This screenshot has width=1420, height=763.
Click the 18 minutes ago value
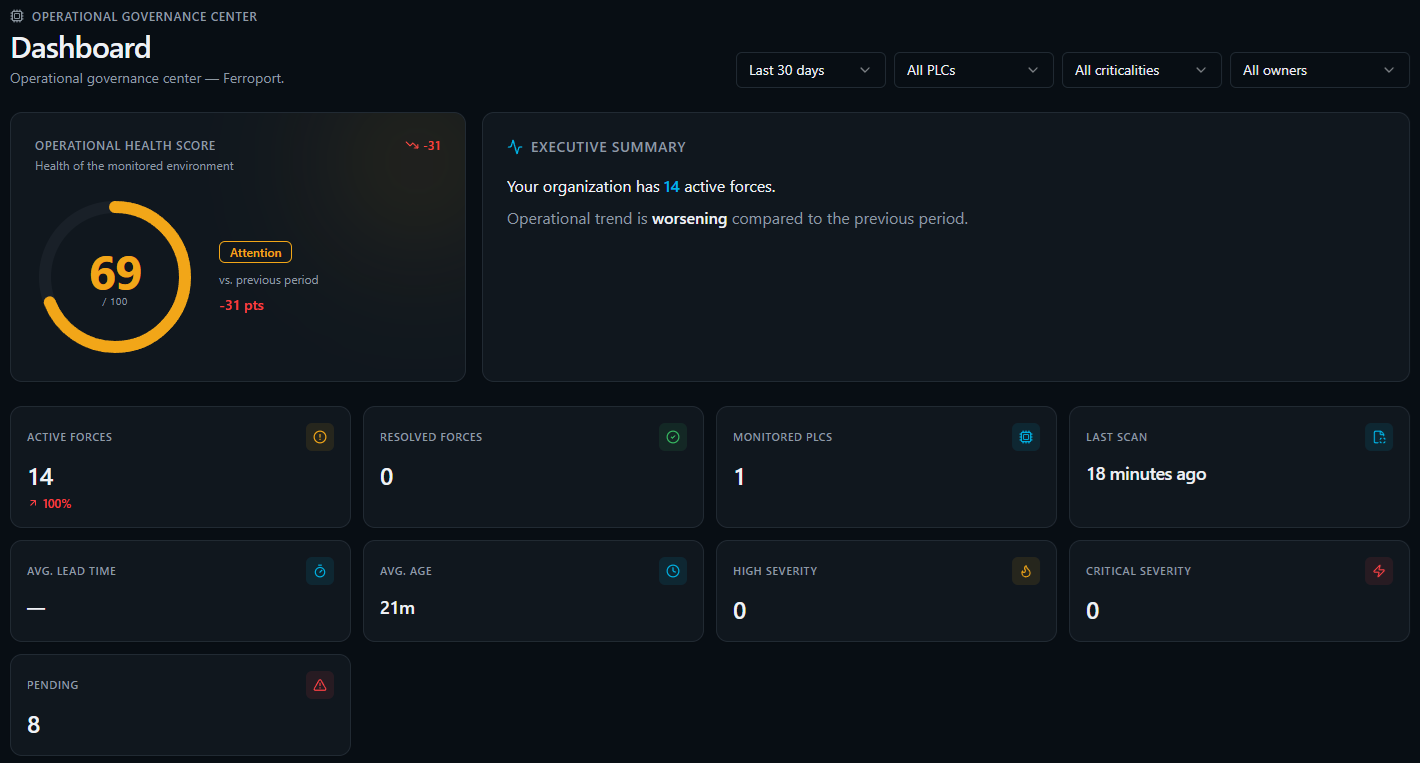coord(1146,474)
